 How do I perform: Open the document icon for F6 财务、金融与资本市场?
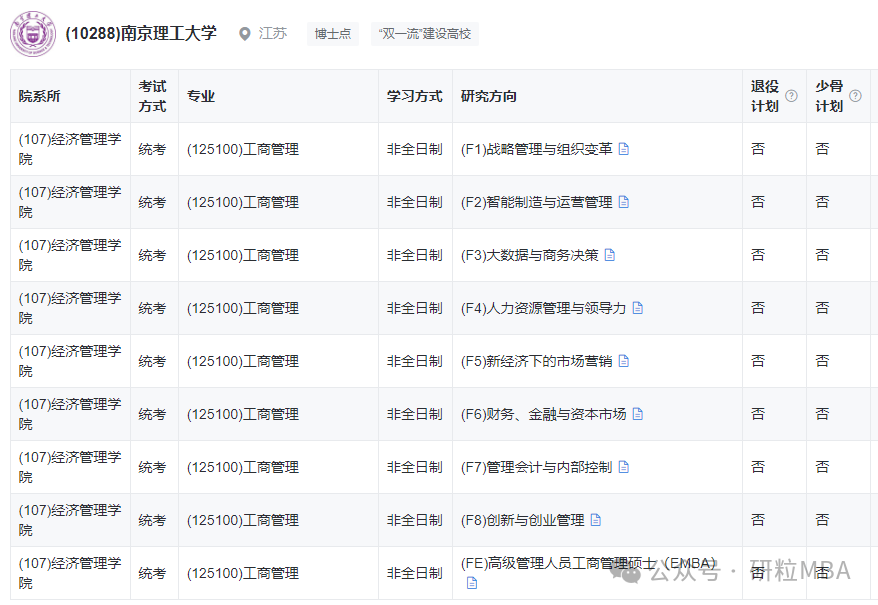(x=637, y=414)
